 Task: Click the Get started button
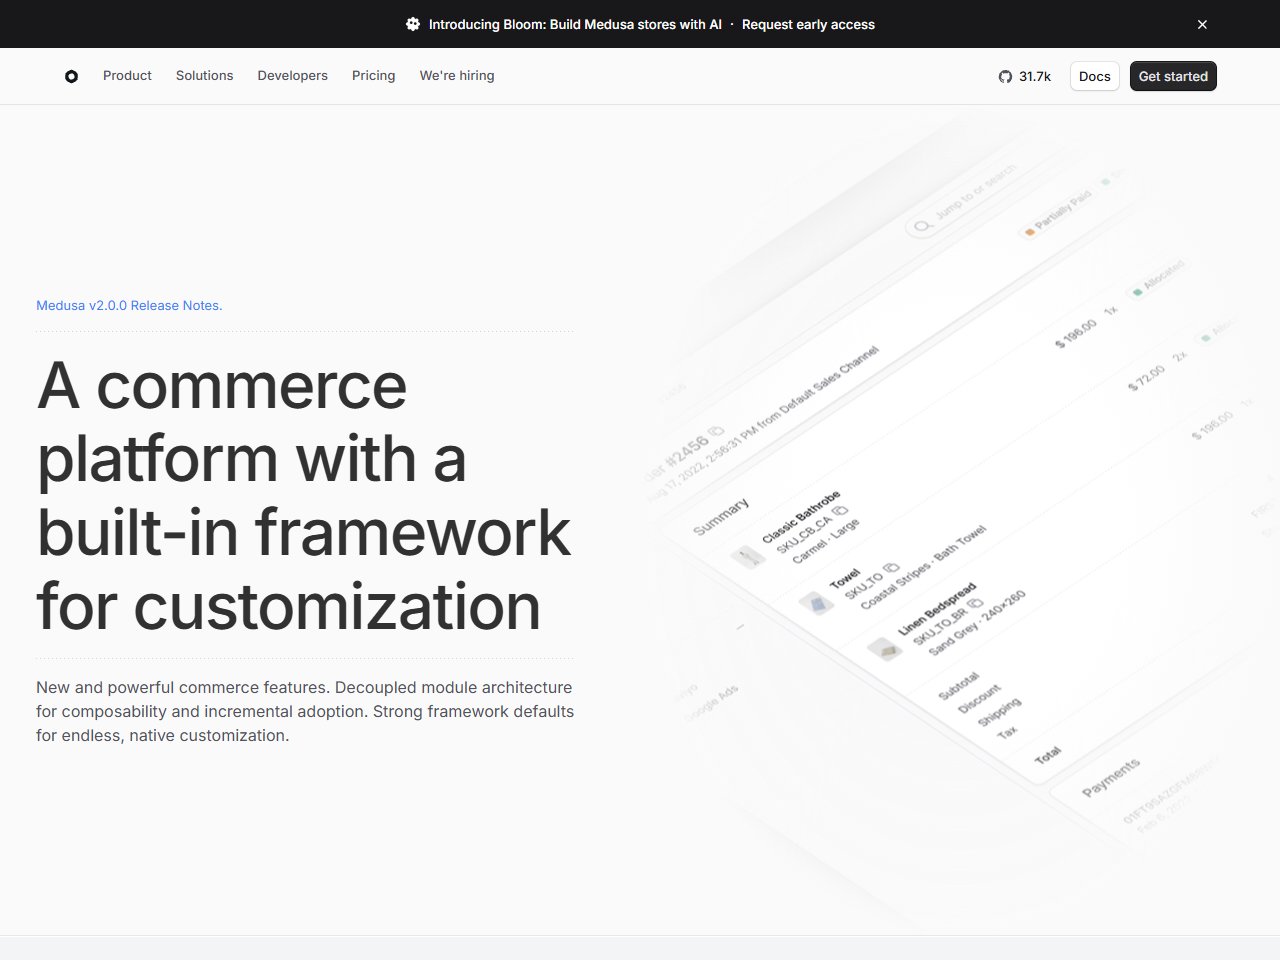(1173, 76)
